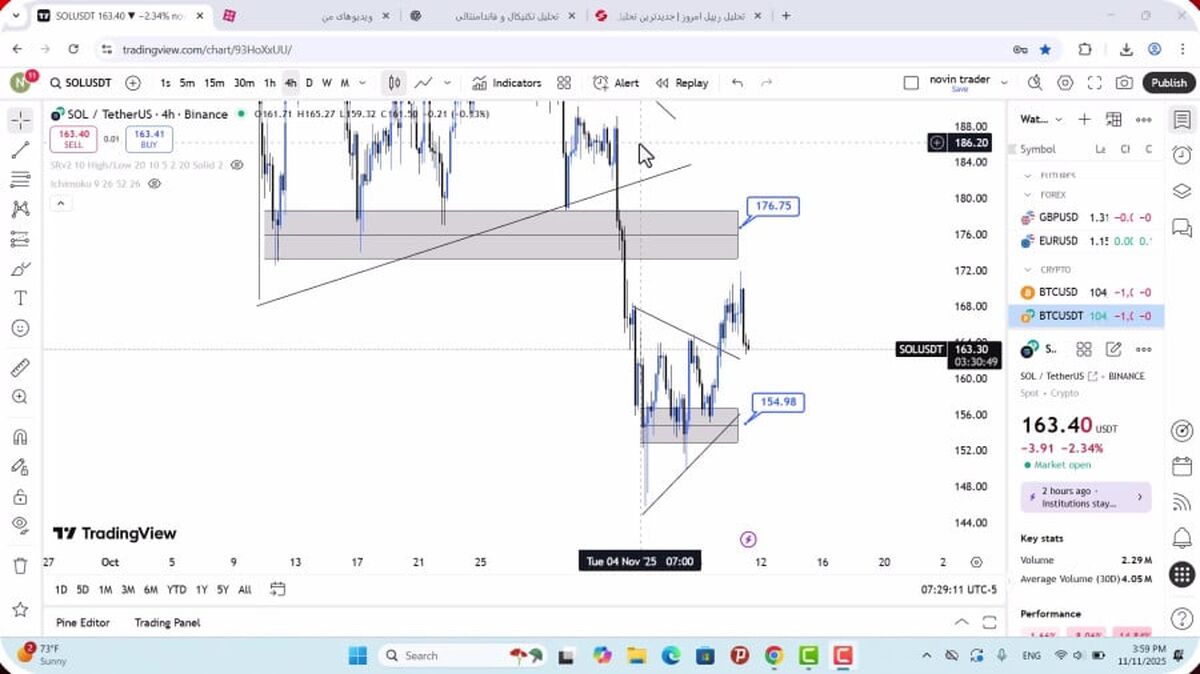Toggle magnet mode for drawings
The image size is (1200, 674).
[20, 437]
